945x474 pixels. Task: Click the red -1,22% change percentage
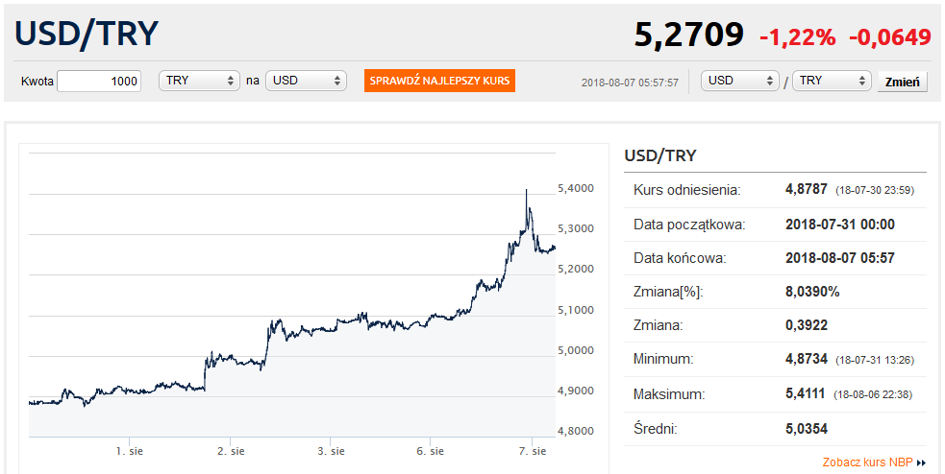(797, 37)
